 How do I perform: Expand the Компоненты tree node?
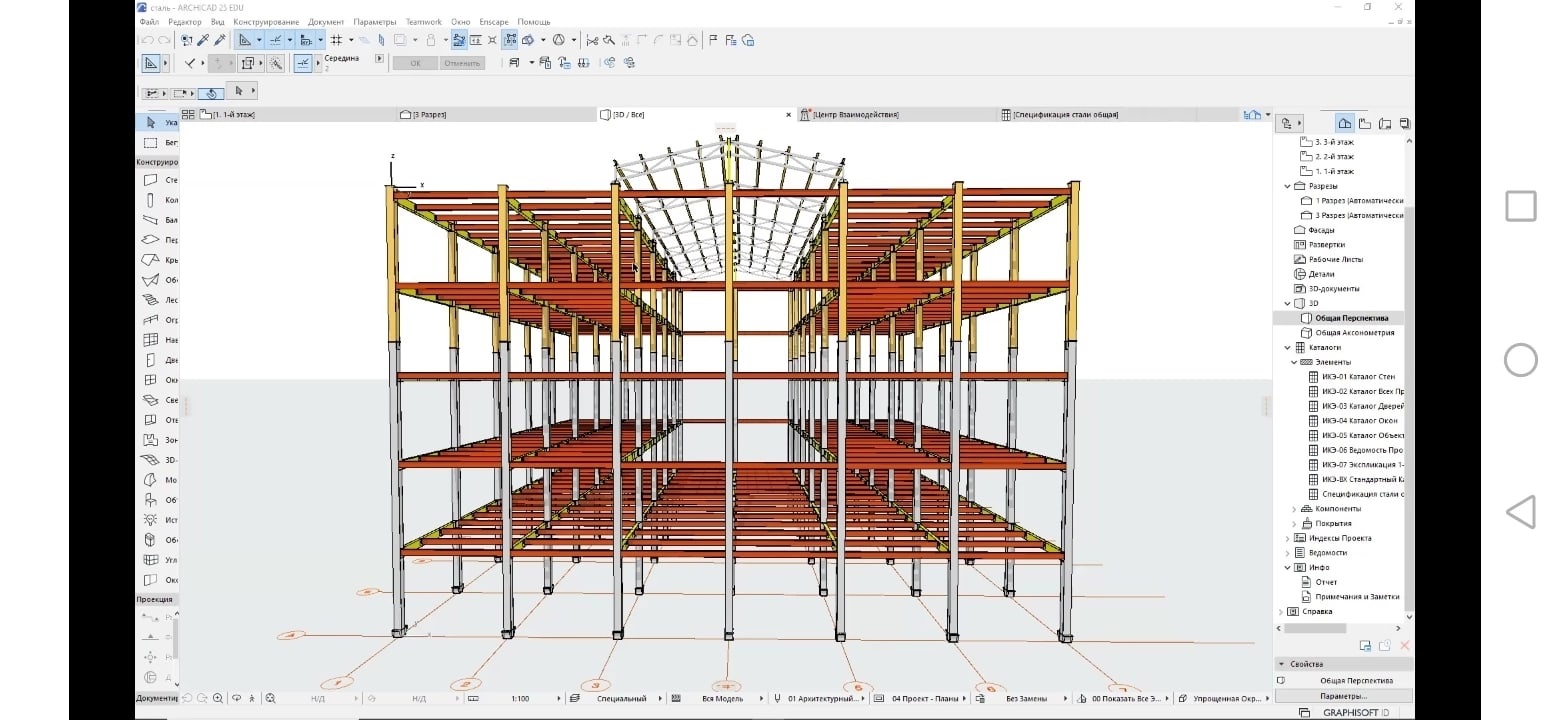tap(1294, 509)
